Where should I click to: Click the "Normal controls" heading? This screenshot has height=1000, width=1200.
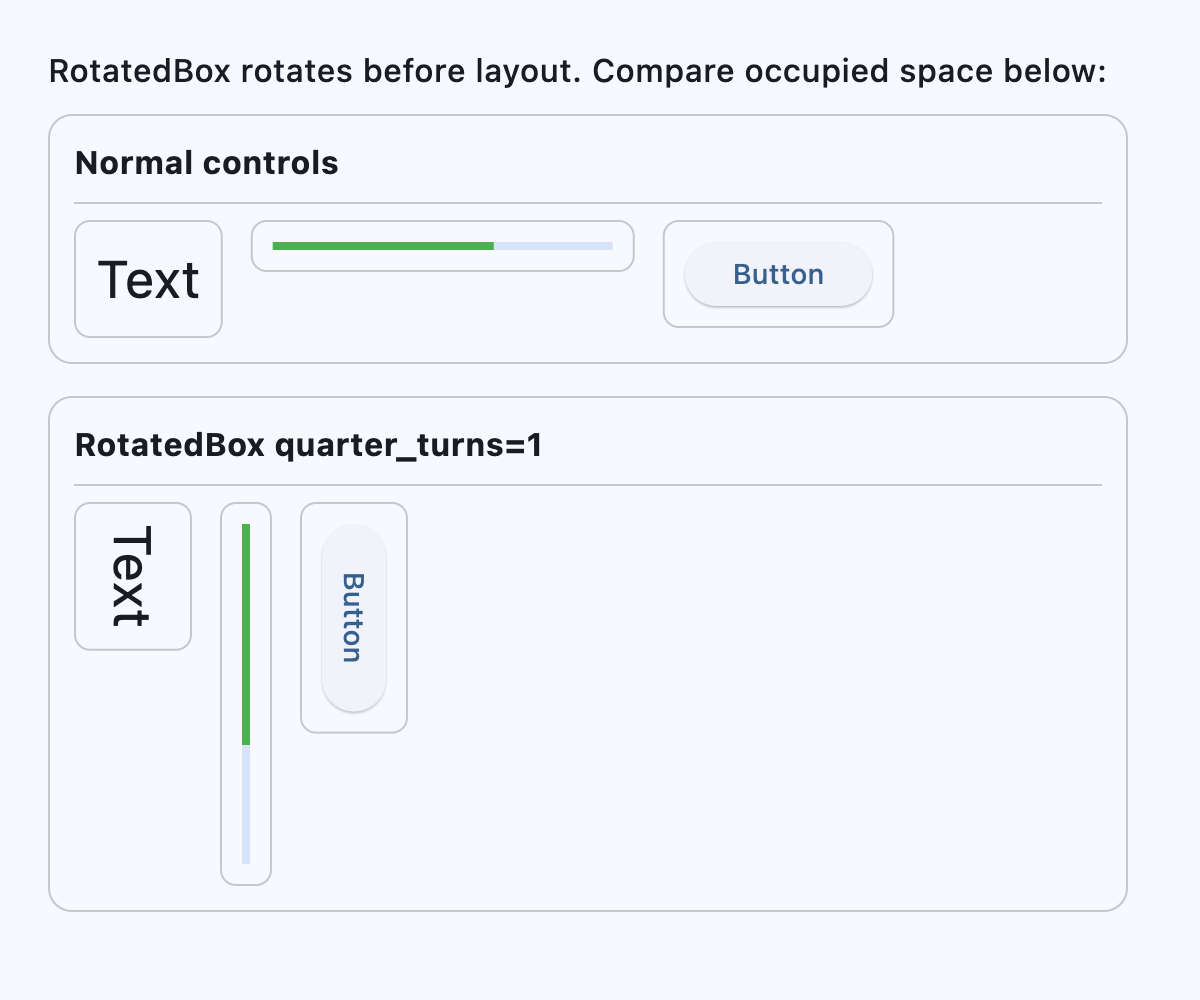[206, 163]
